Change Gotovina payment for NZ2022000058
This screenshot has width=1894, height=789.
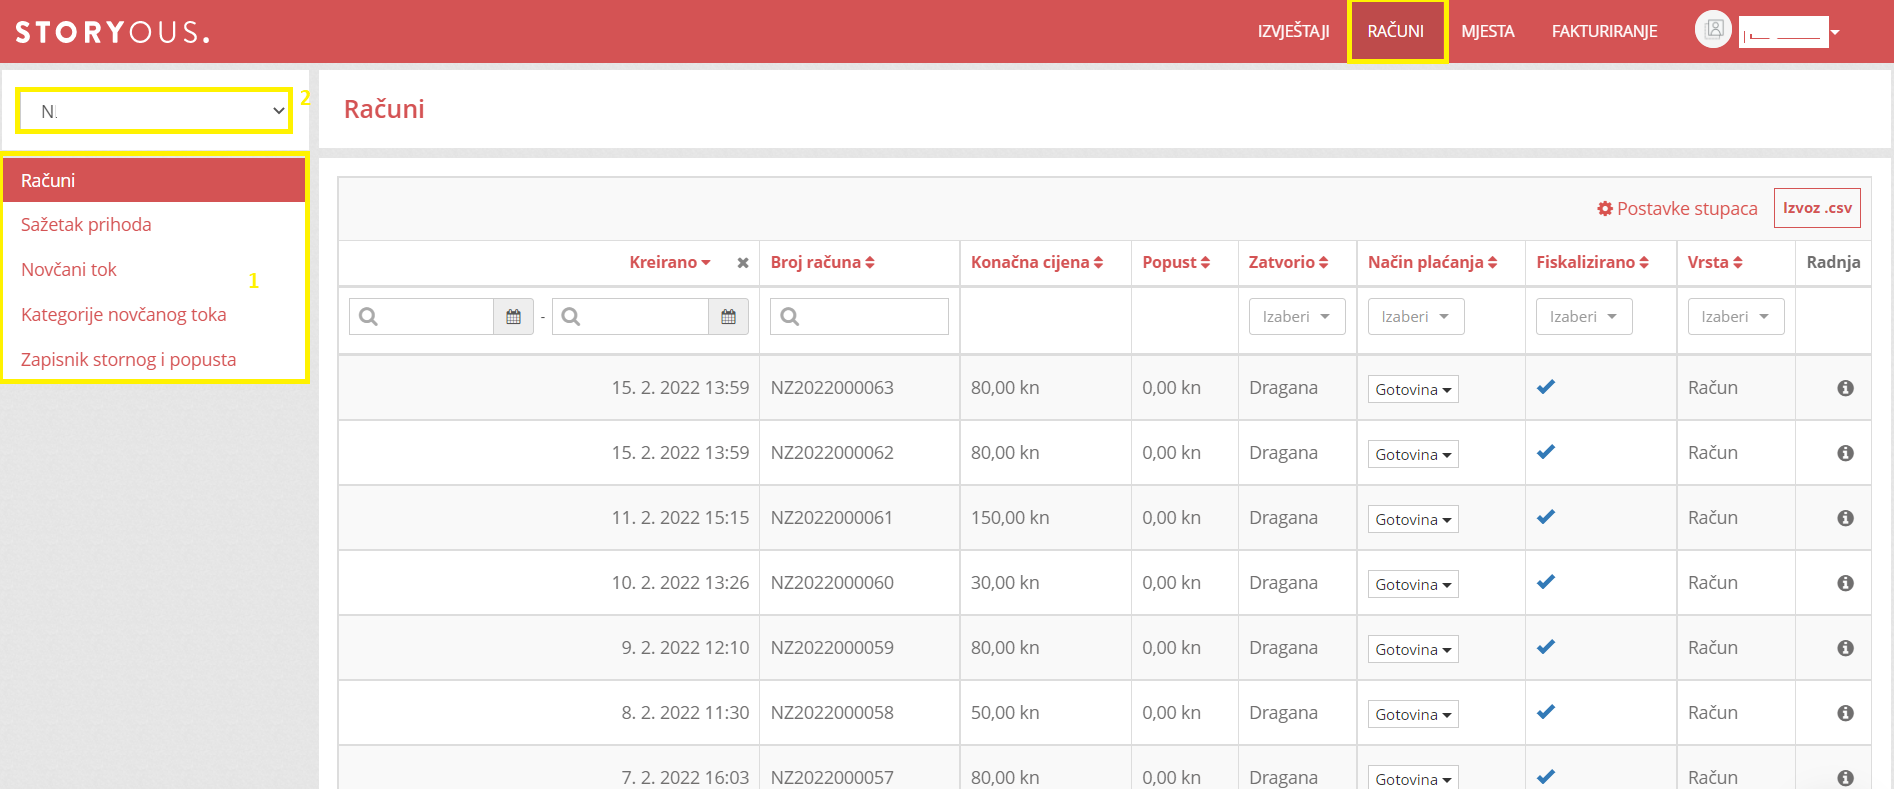[x=1413, y=714]
